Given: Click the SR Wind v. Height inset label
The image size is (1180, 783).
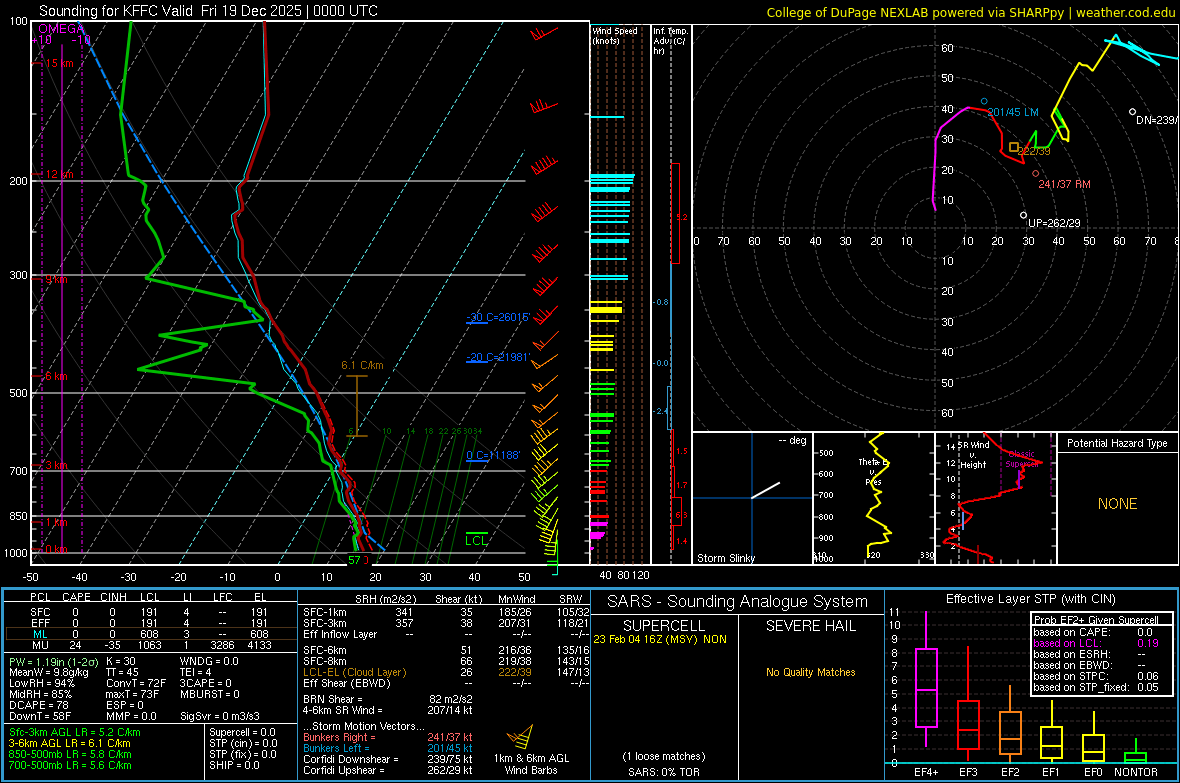Looking at the screenshot, I should click(x=974, y=455).
